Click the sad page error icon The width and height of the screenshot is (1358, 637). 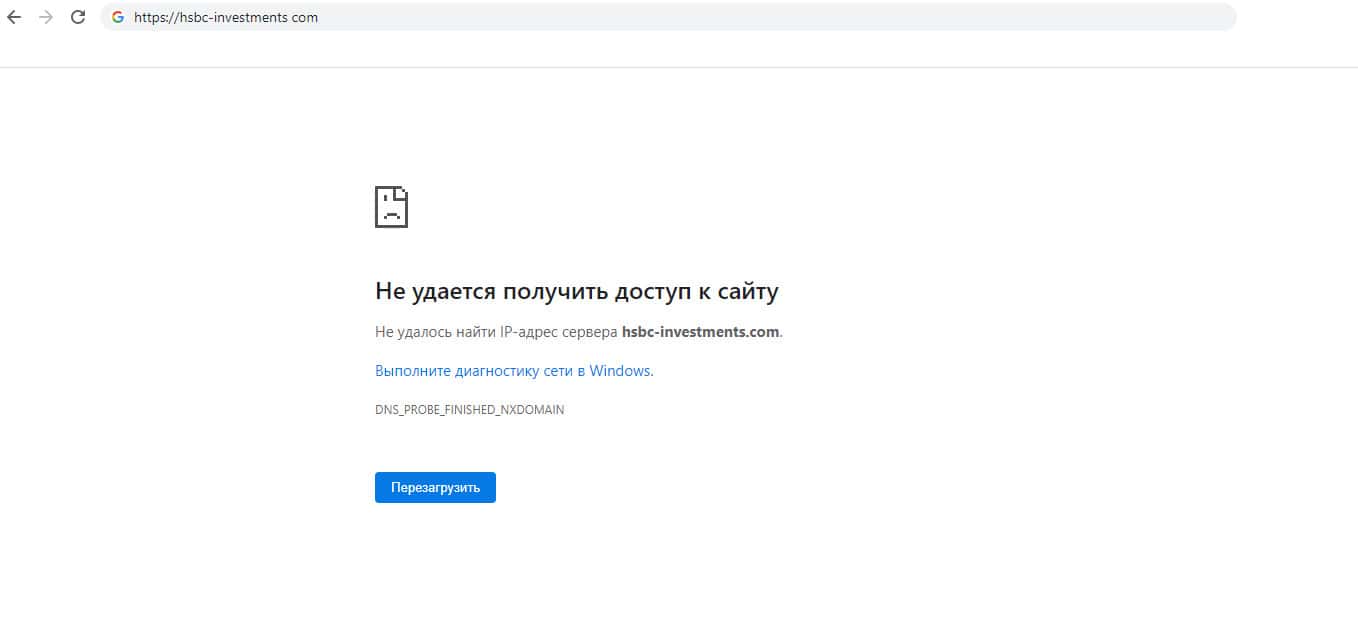pos(391,206)
